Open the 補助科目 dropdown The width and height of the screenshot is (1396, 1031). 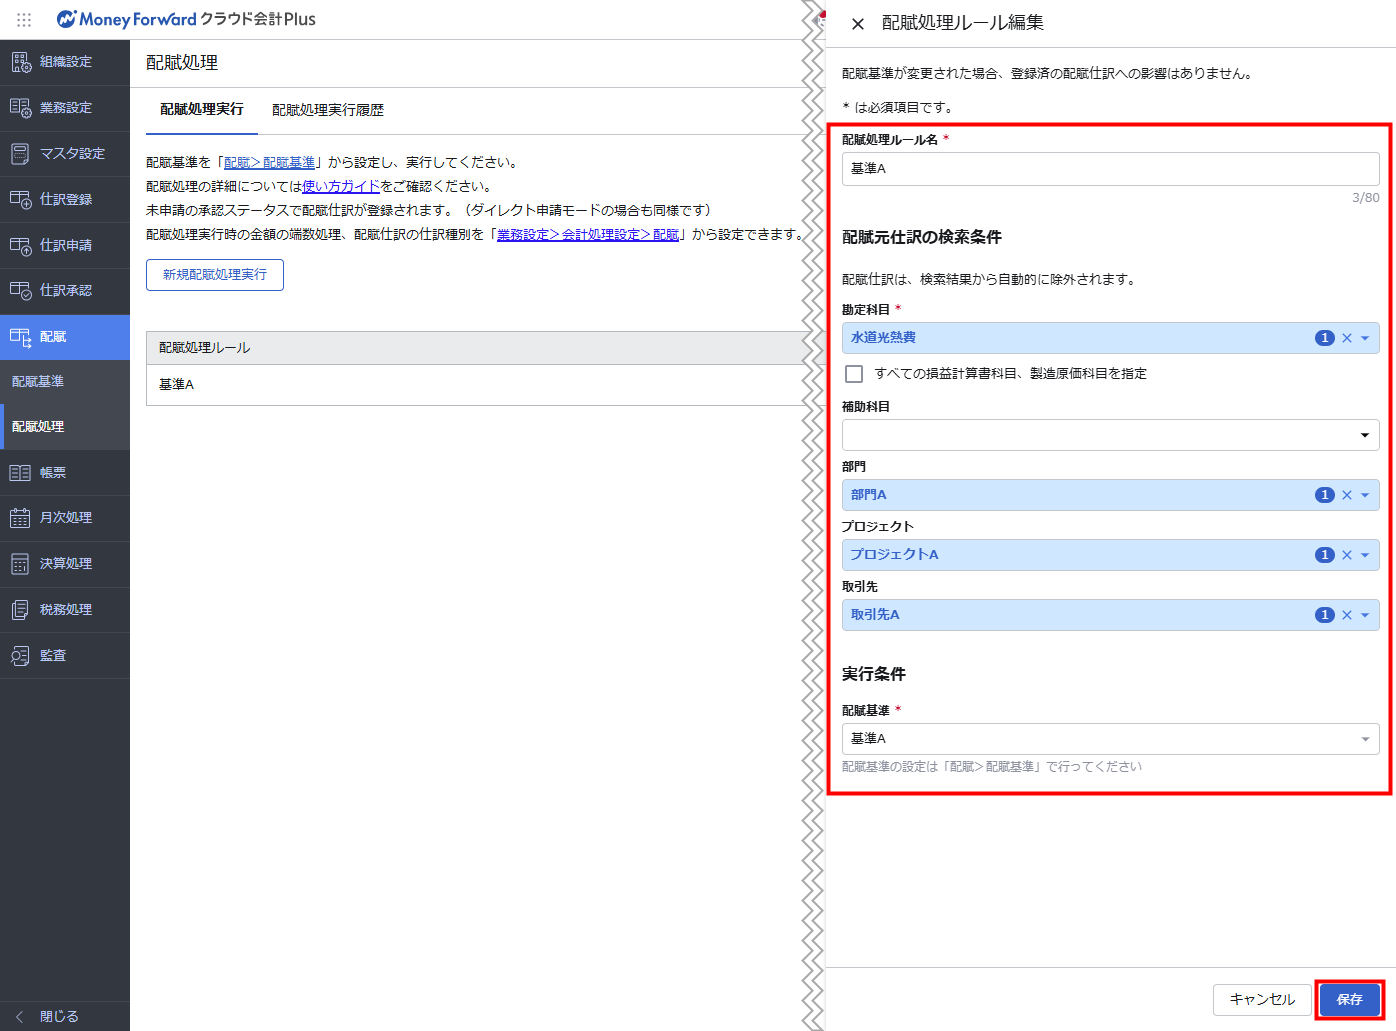pos(1111,435)
